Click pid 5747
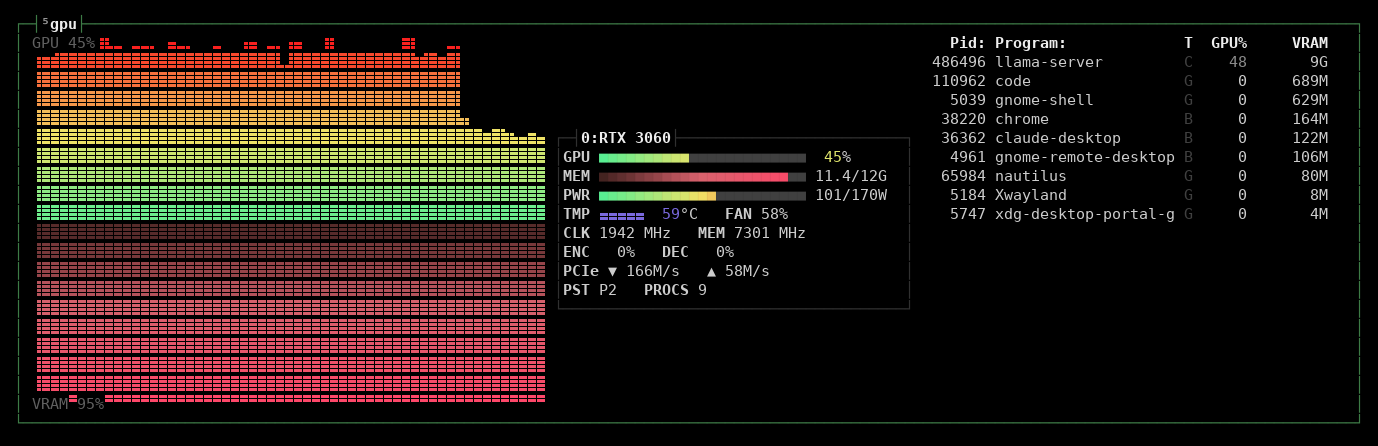 [x=968, y=214]
